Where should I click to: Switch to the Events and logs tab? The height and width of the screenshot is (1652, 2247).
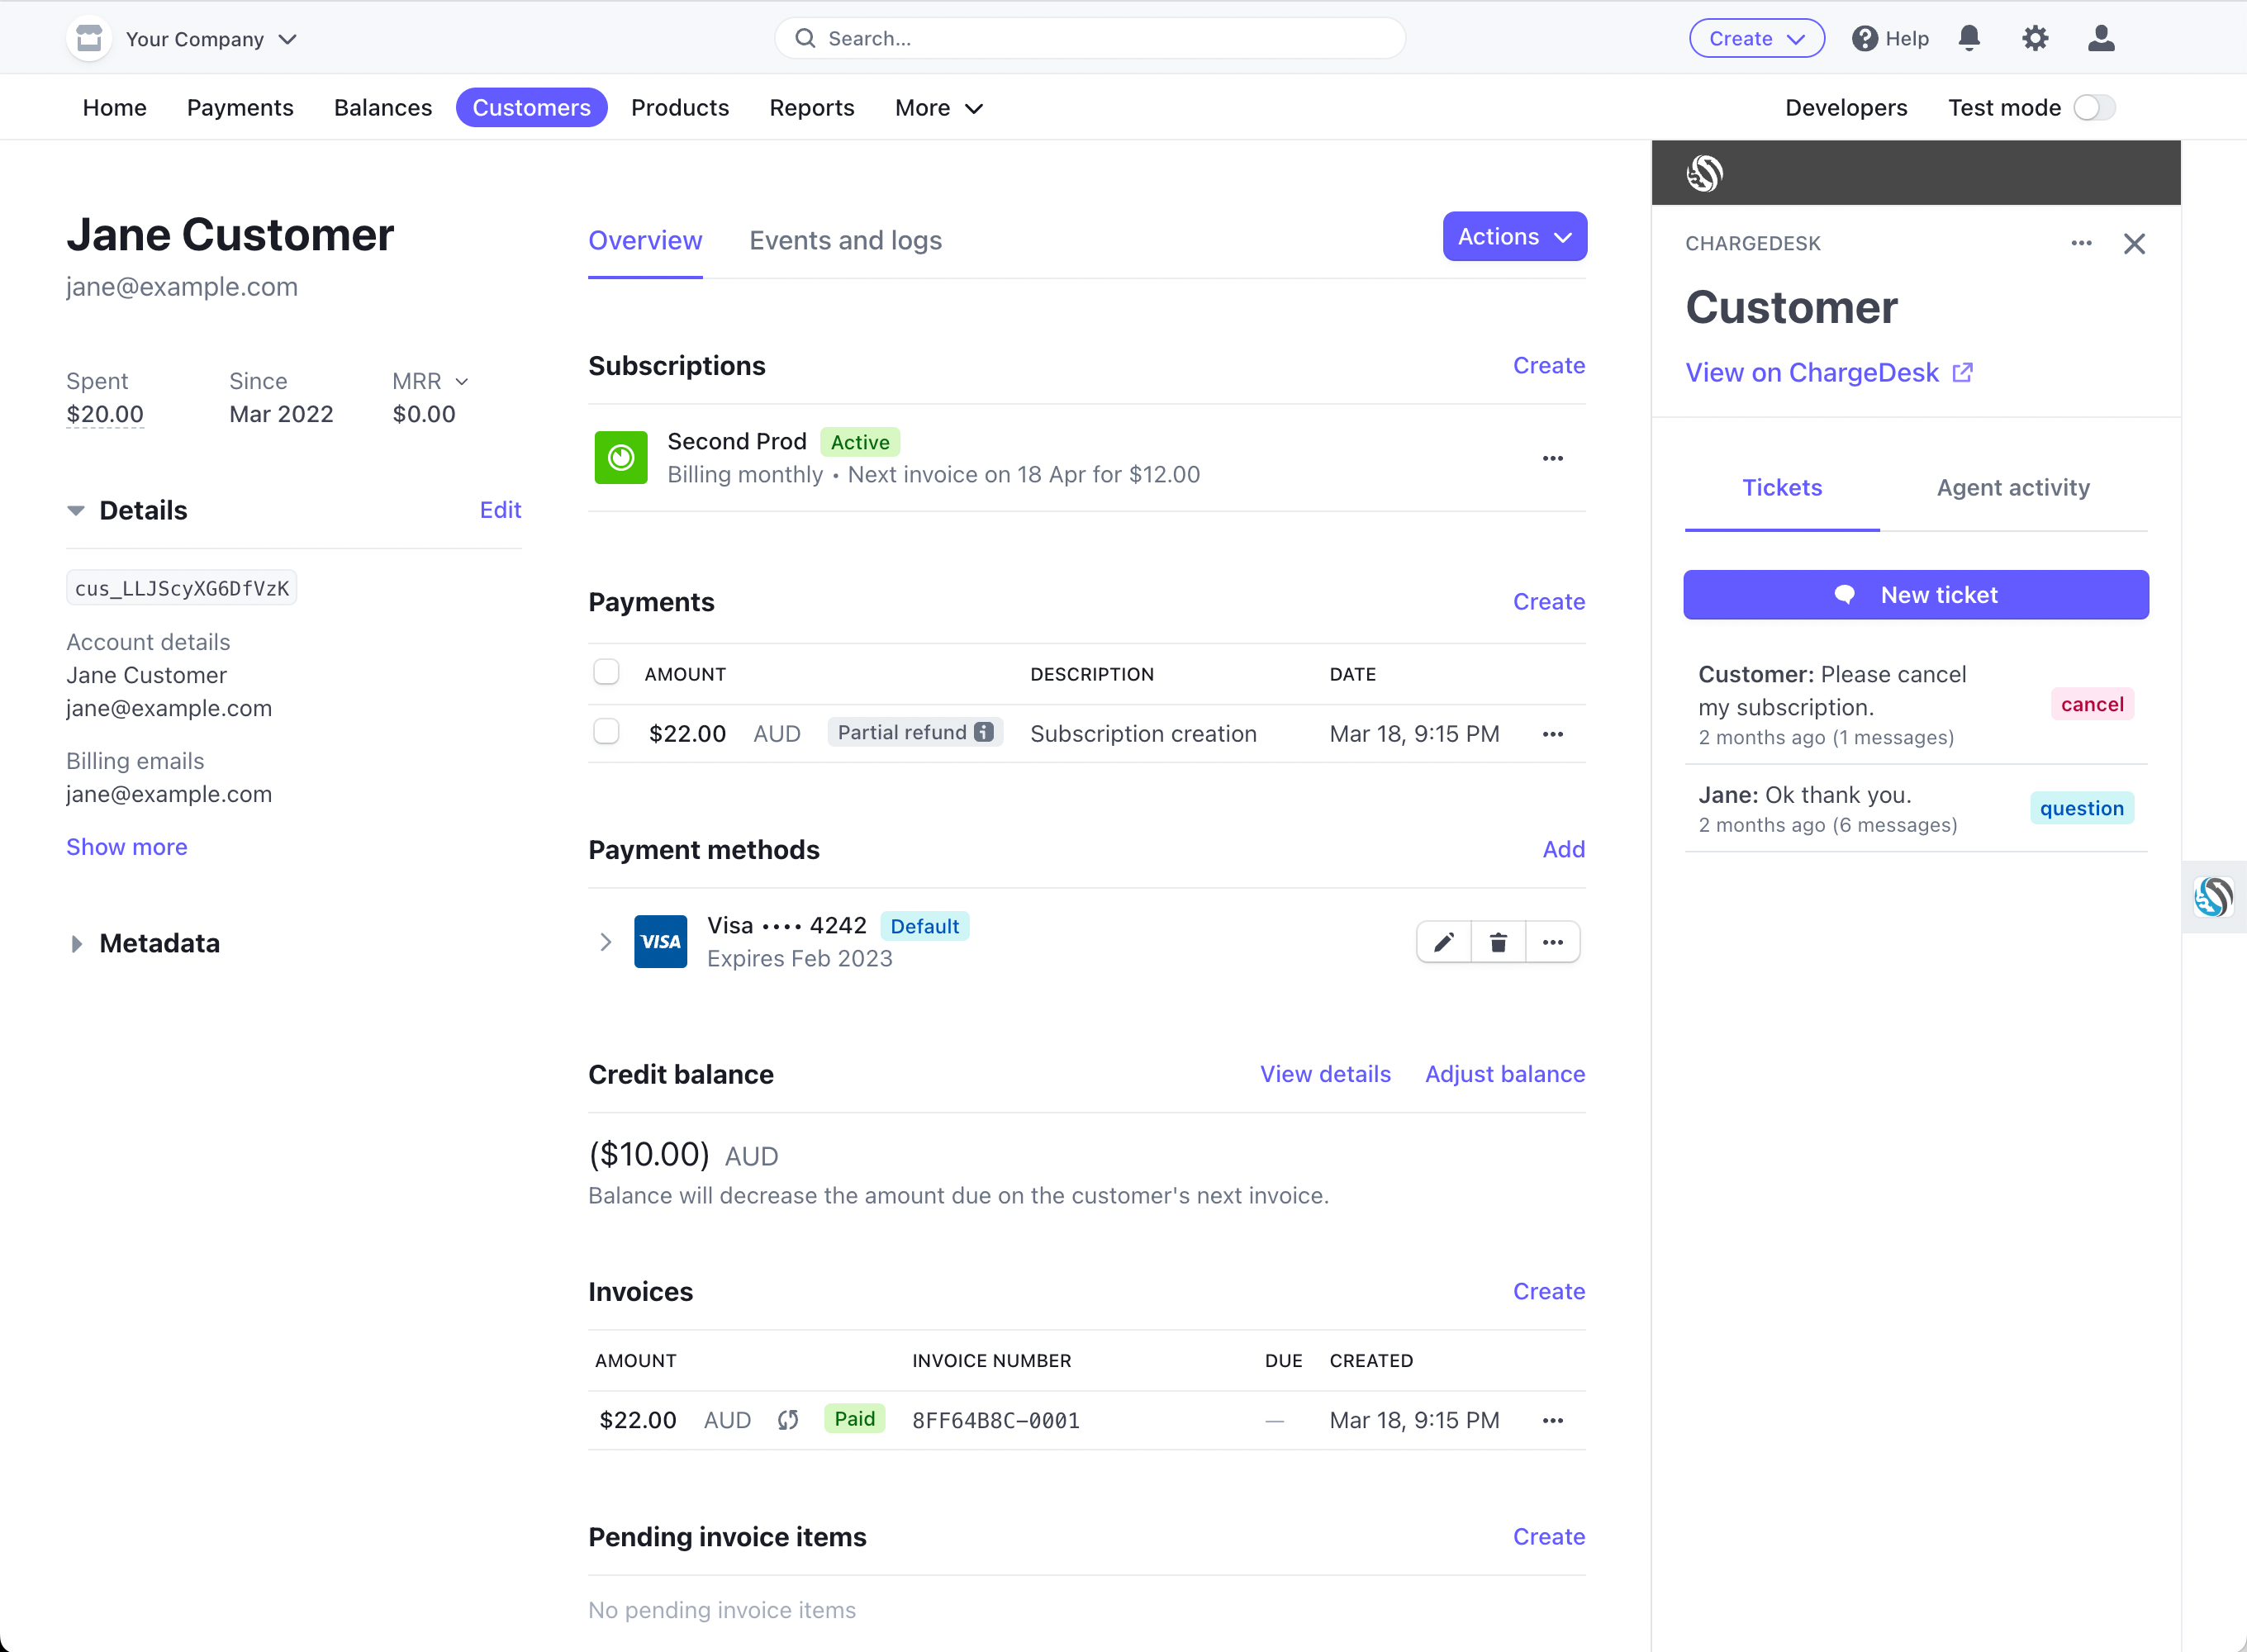(846, 240)
